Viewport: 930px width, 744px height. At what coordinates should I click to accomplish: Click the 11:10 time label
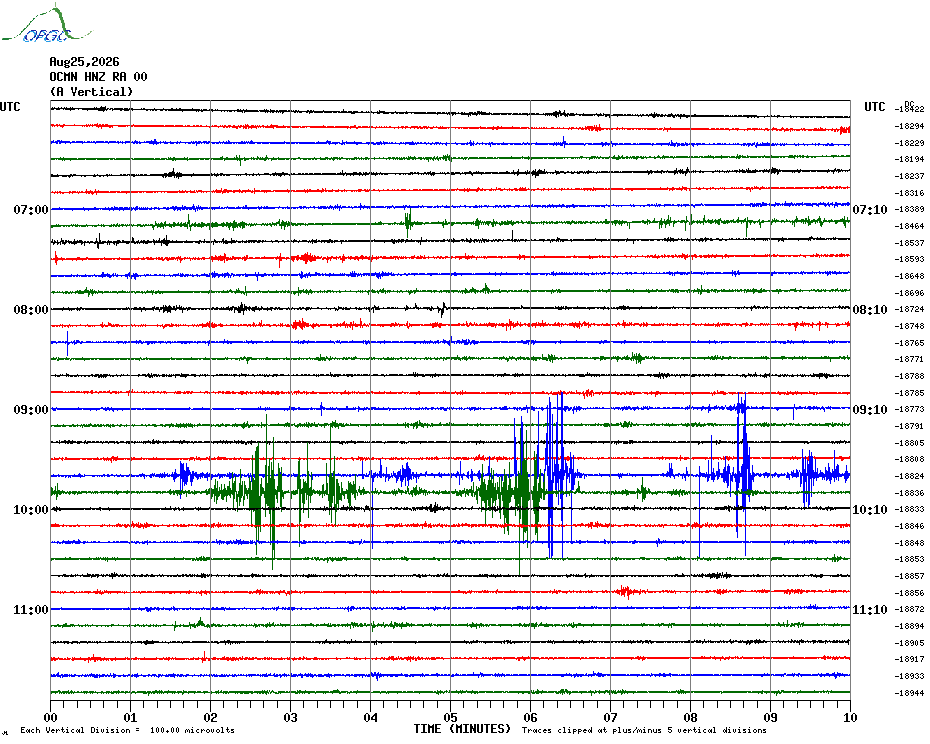870,610
